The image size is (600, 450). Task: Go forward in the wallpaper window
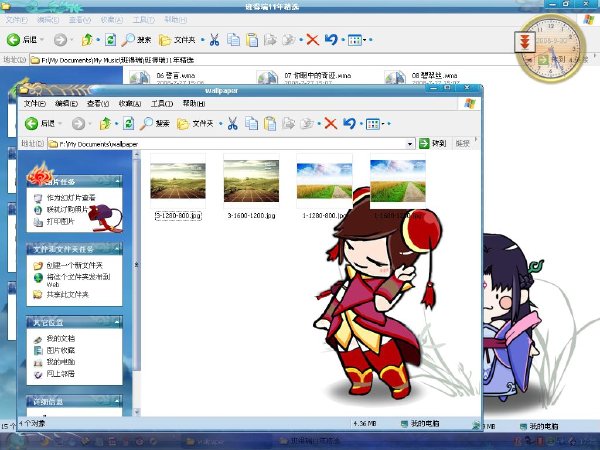(x=78, y=123)
